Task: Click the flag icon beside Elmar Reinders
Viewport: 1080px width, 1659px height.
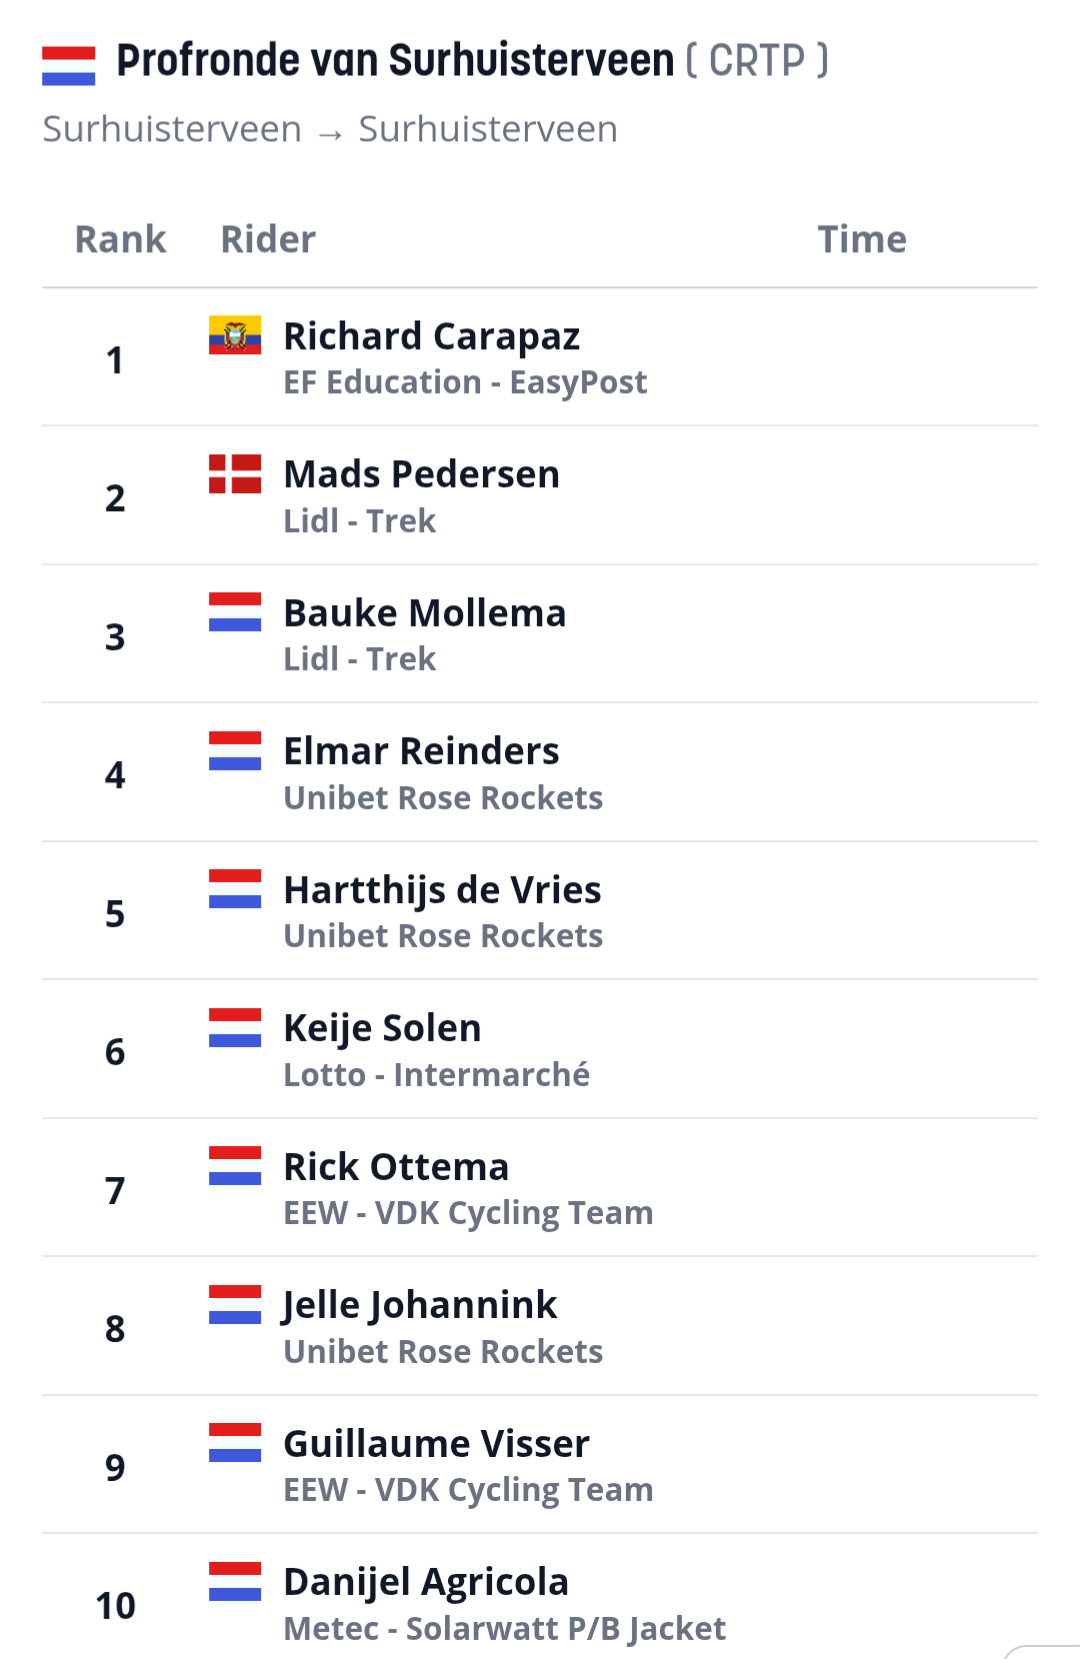Action: tap(235, 751)
